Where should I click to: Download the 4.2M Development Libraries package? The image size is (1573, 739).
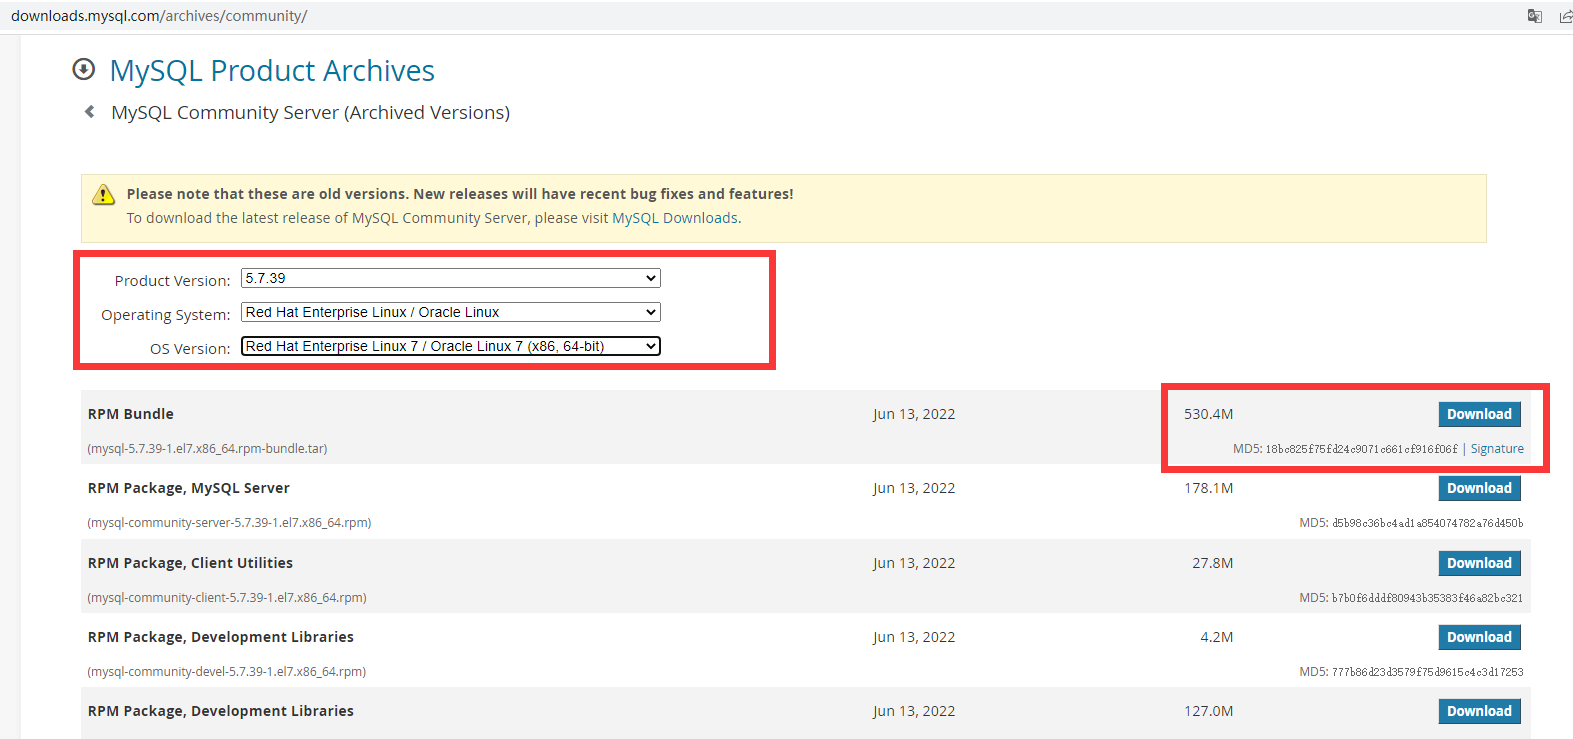point(1479,637)
